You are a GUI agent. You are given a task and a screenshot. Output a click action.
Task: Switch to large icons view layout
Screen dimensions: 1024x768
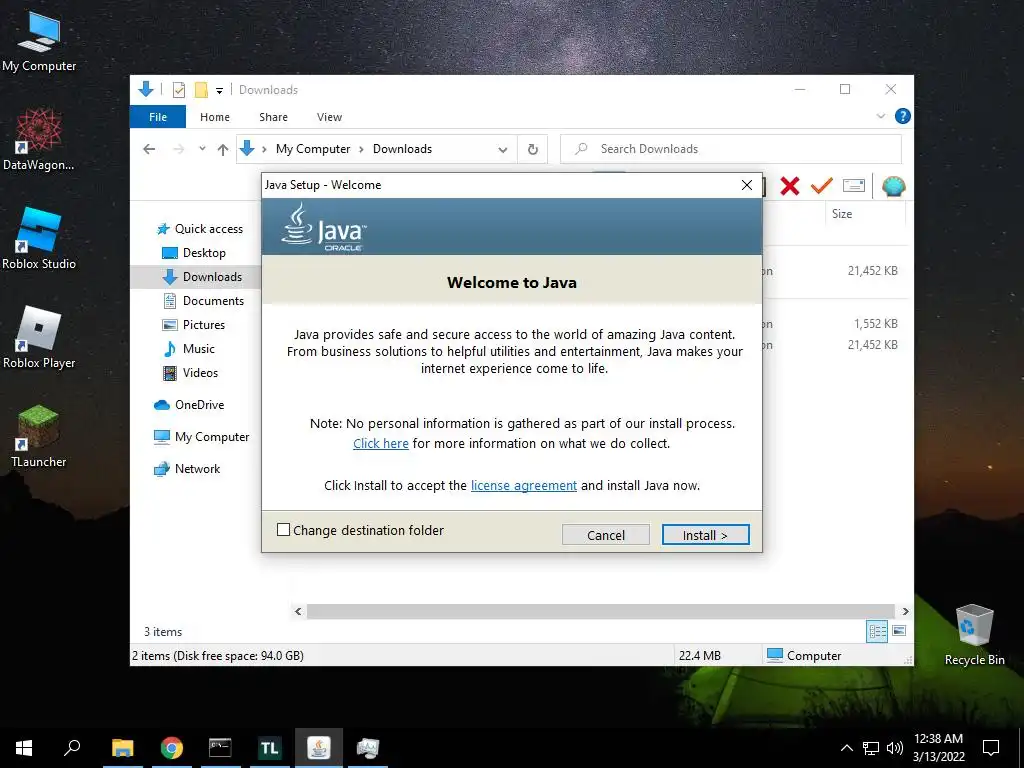[x=899, y=631]
